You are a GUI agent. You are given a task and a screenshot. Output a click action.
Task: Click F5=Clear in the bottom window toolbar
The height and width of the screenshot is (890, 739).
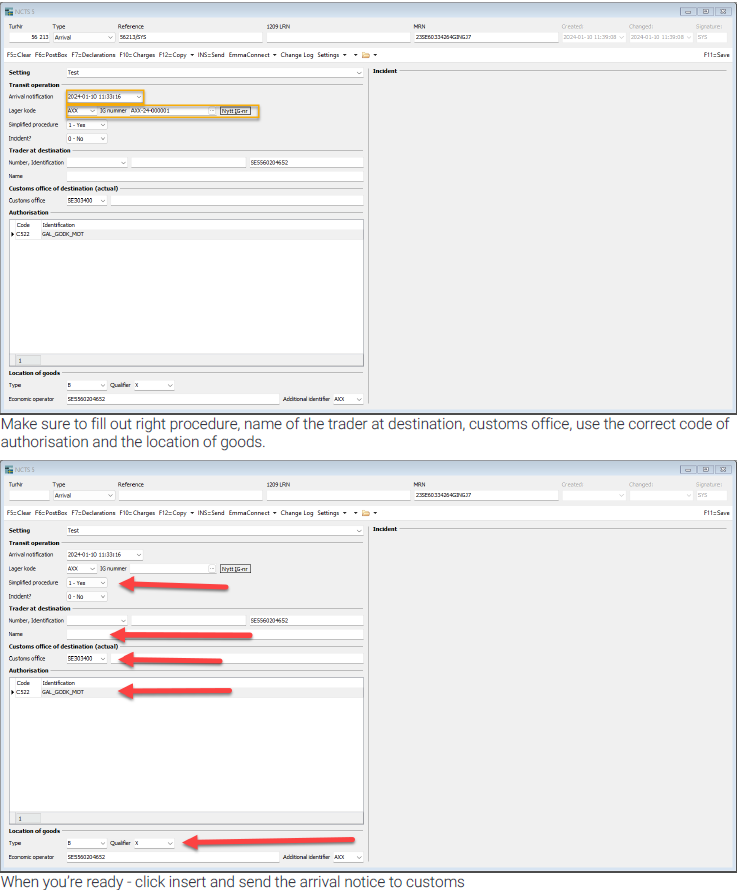(18, 513)
